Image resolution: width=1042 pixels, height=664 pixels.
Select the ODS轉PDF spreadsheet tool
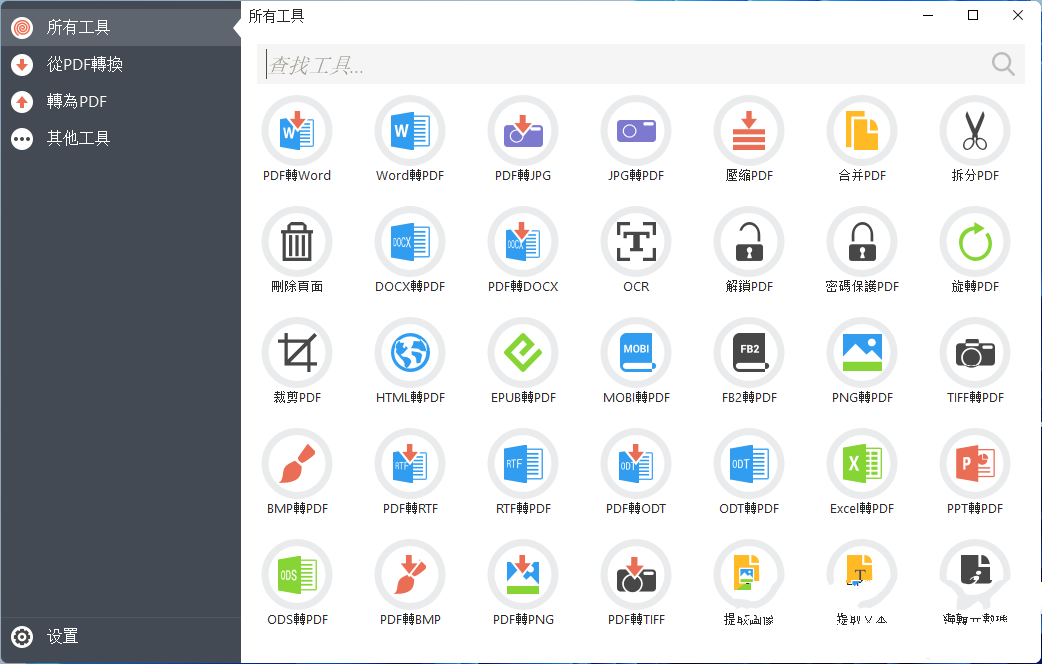tap(296, 574)
